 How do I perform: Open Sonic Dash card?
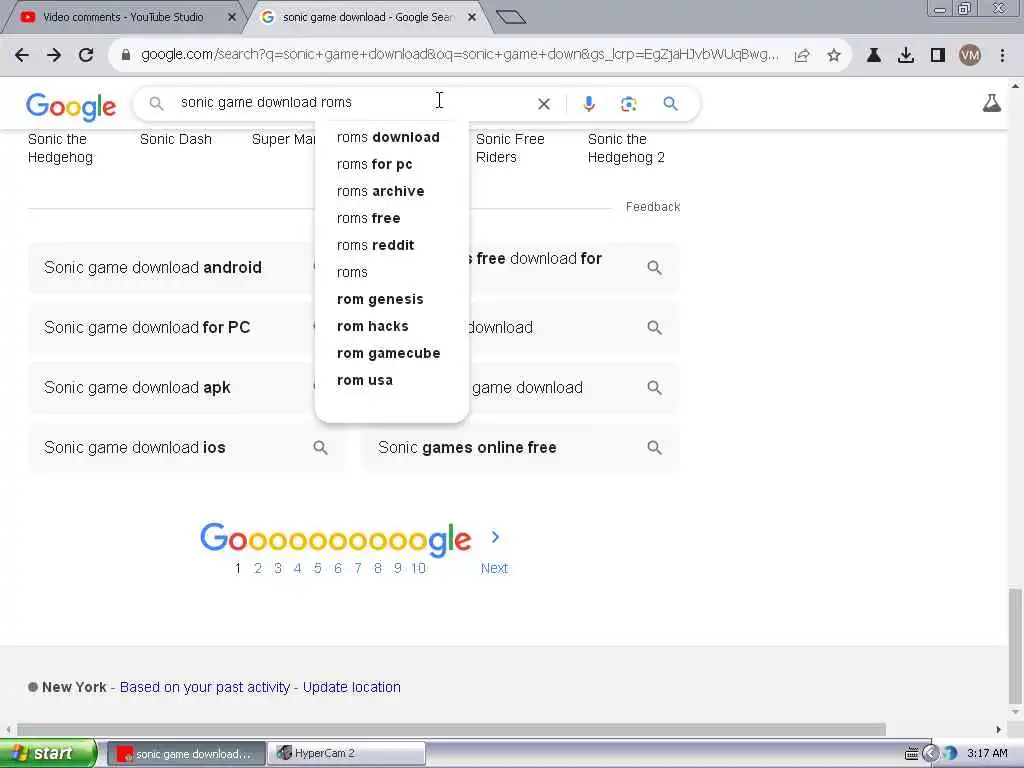pyautogui.click(x=176, y=139)
